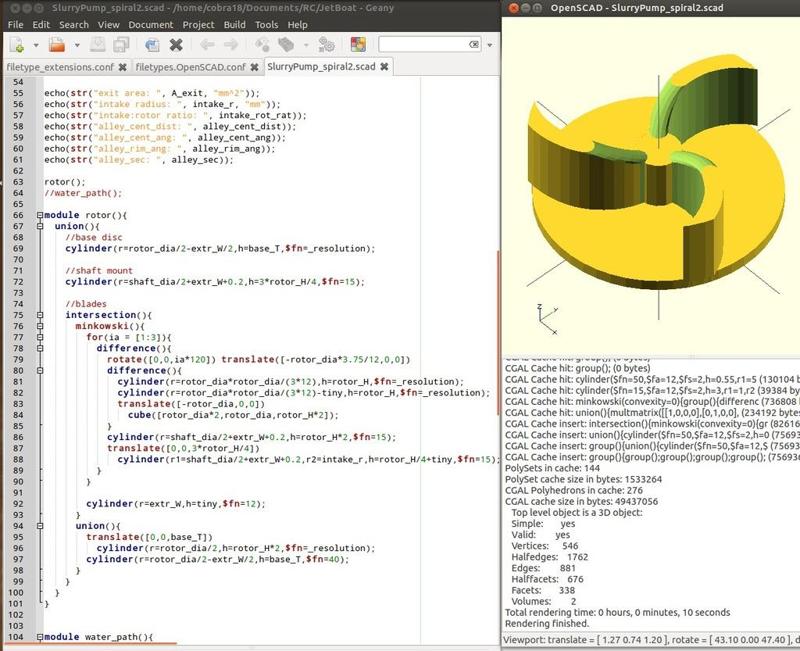Open recent files dropdown beside Open icon
The image size is (800, 651).
75,45
